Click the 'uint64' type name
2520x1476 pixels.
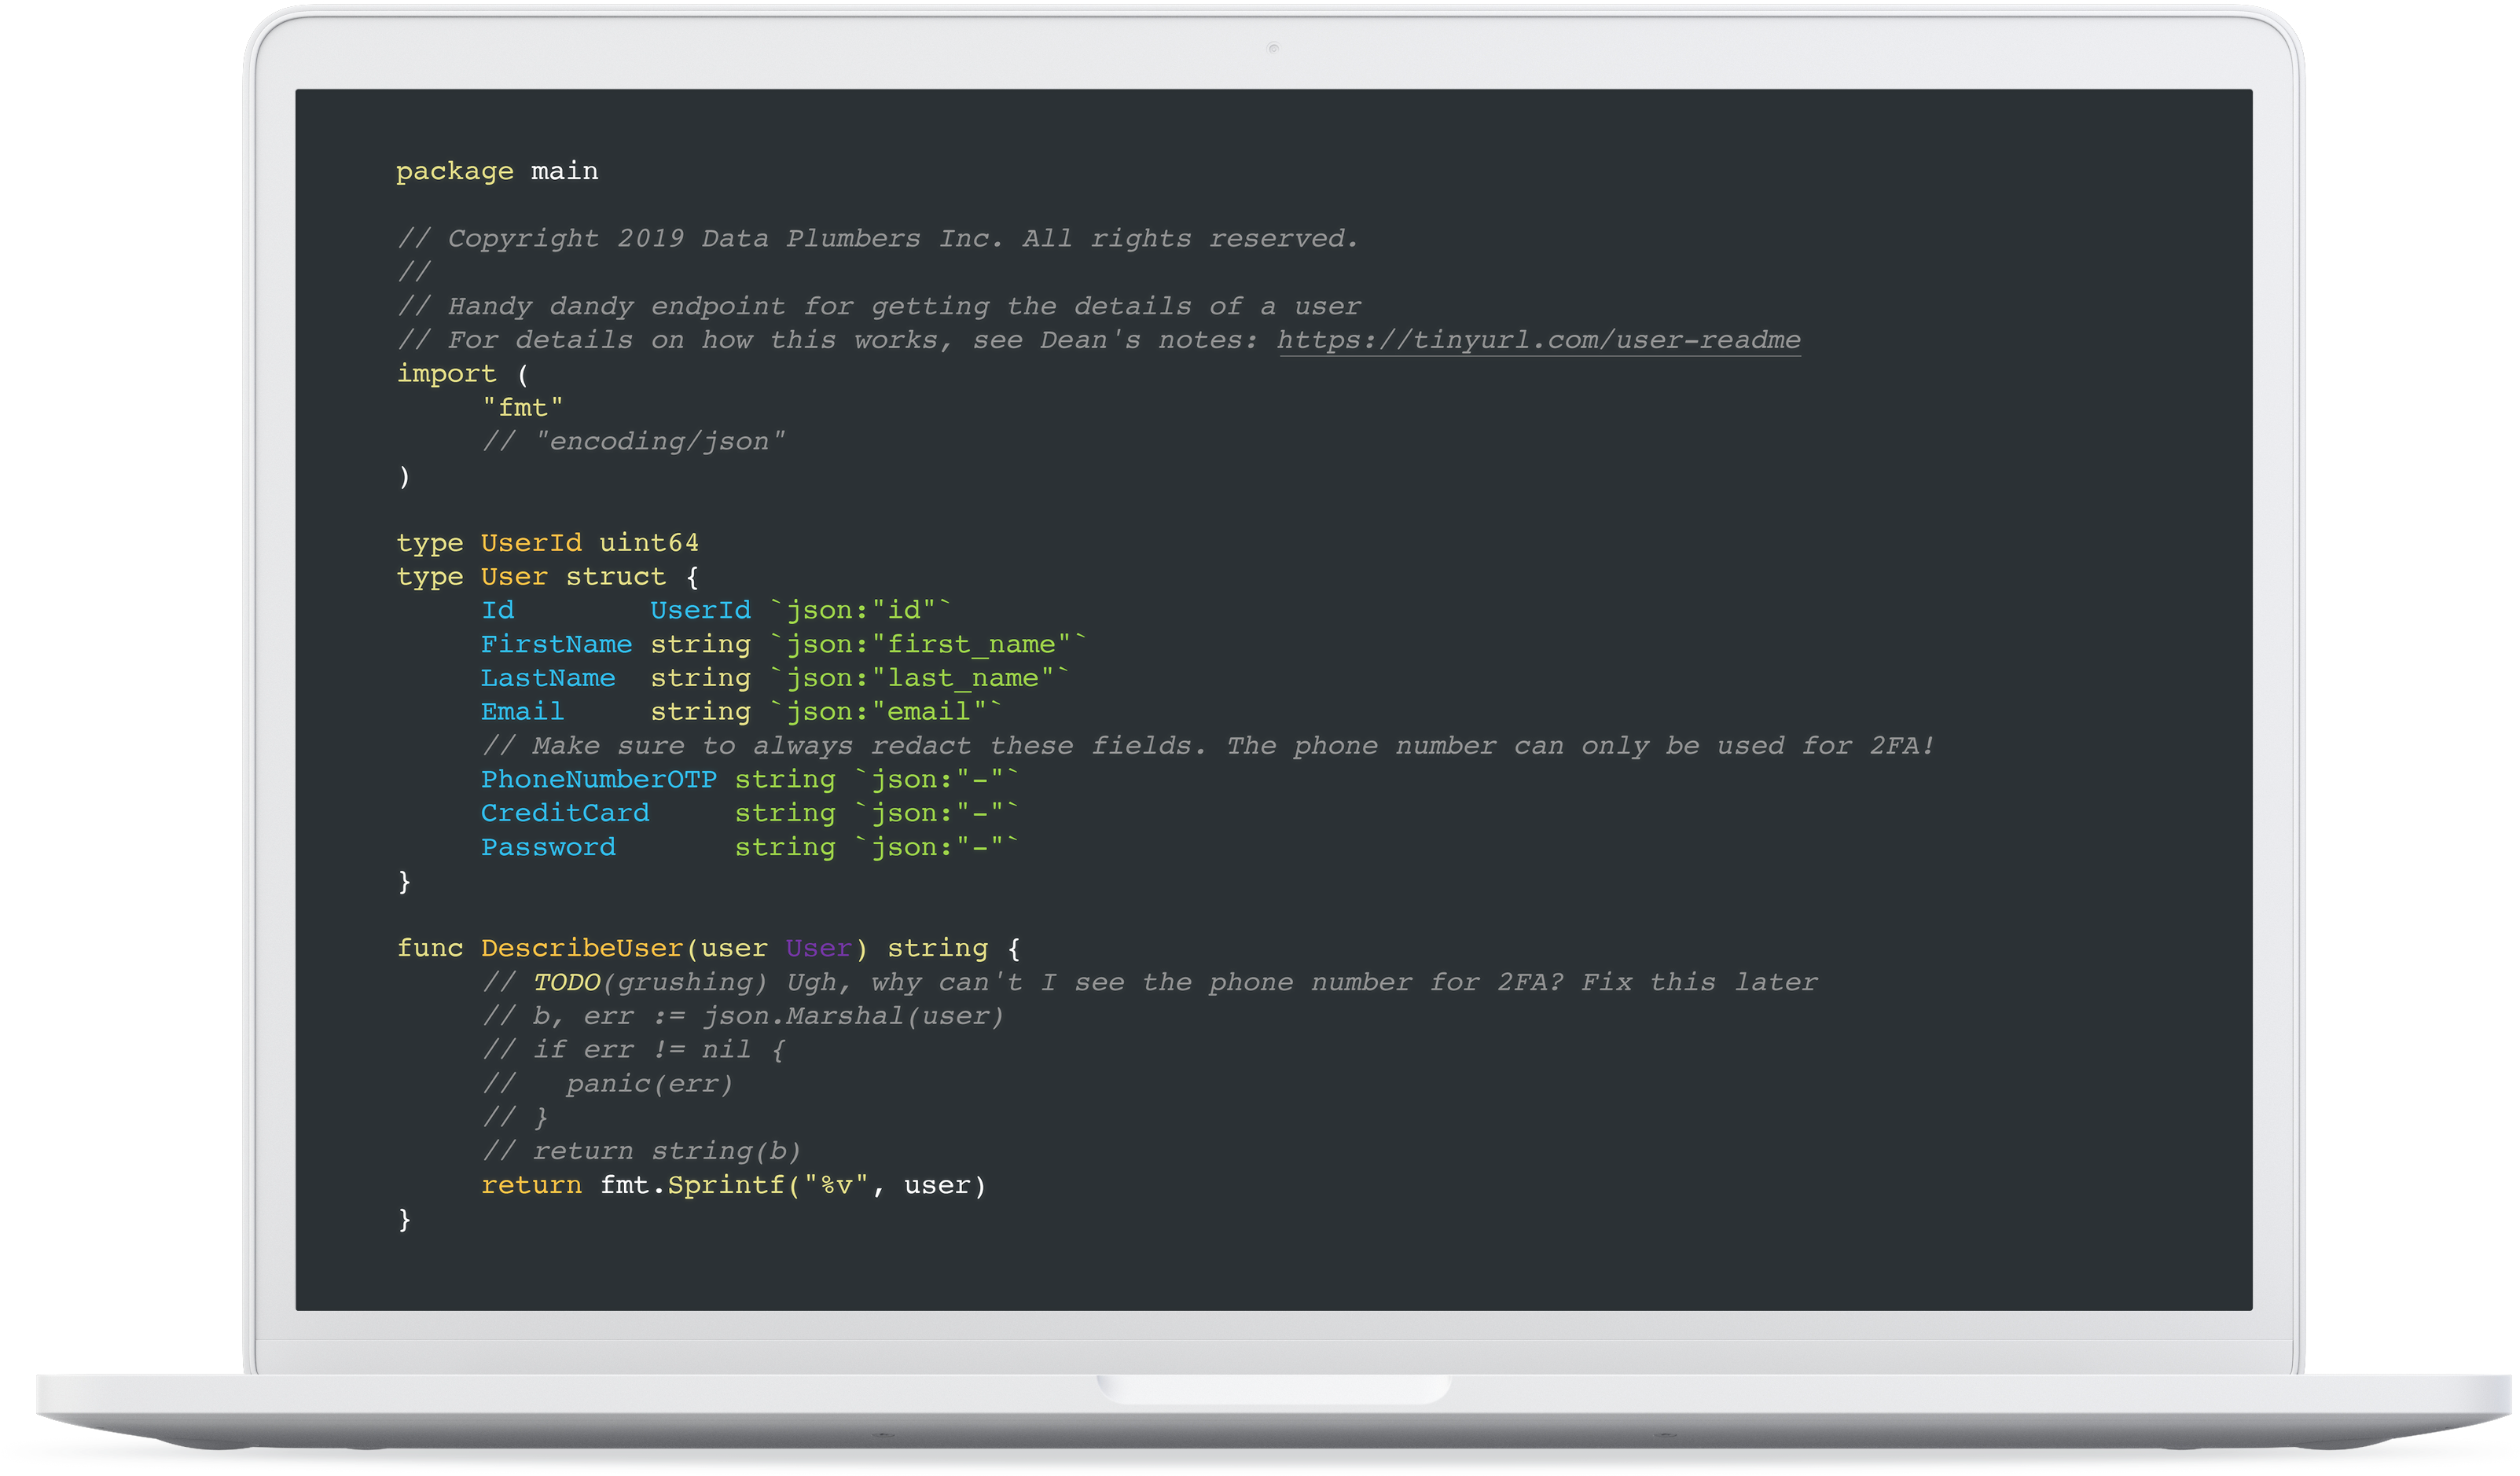pyautogui.click(x=649, y=542)
